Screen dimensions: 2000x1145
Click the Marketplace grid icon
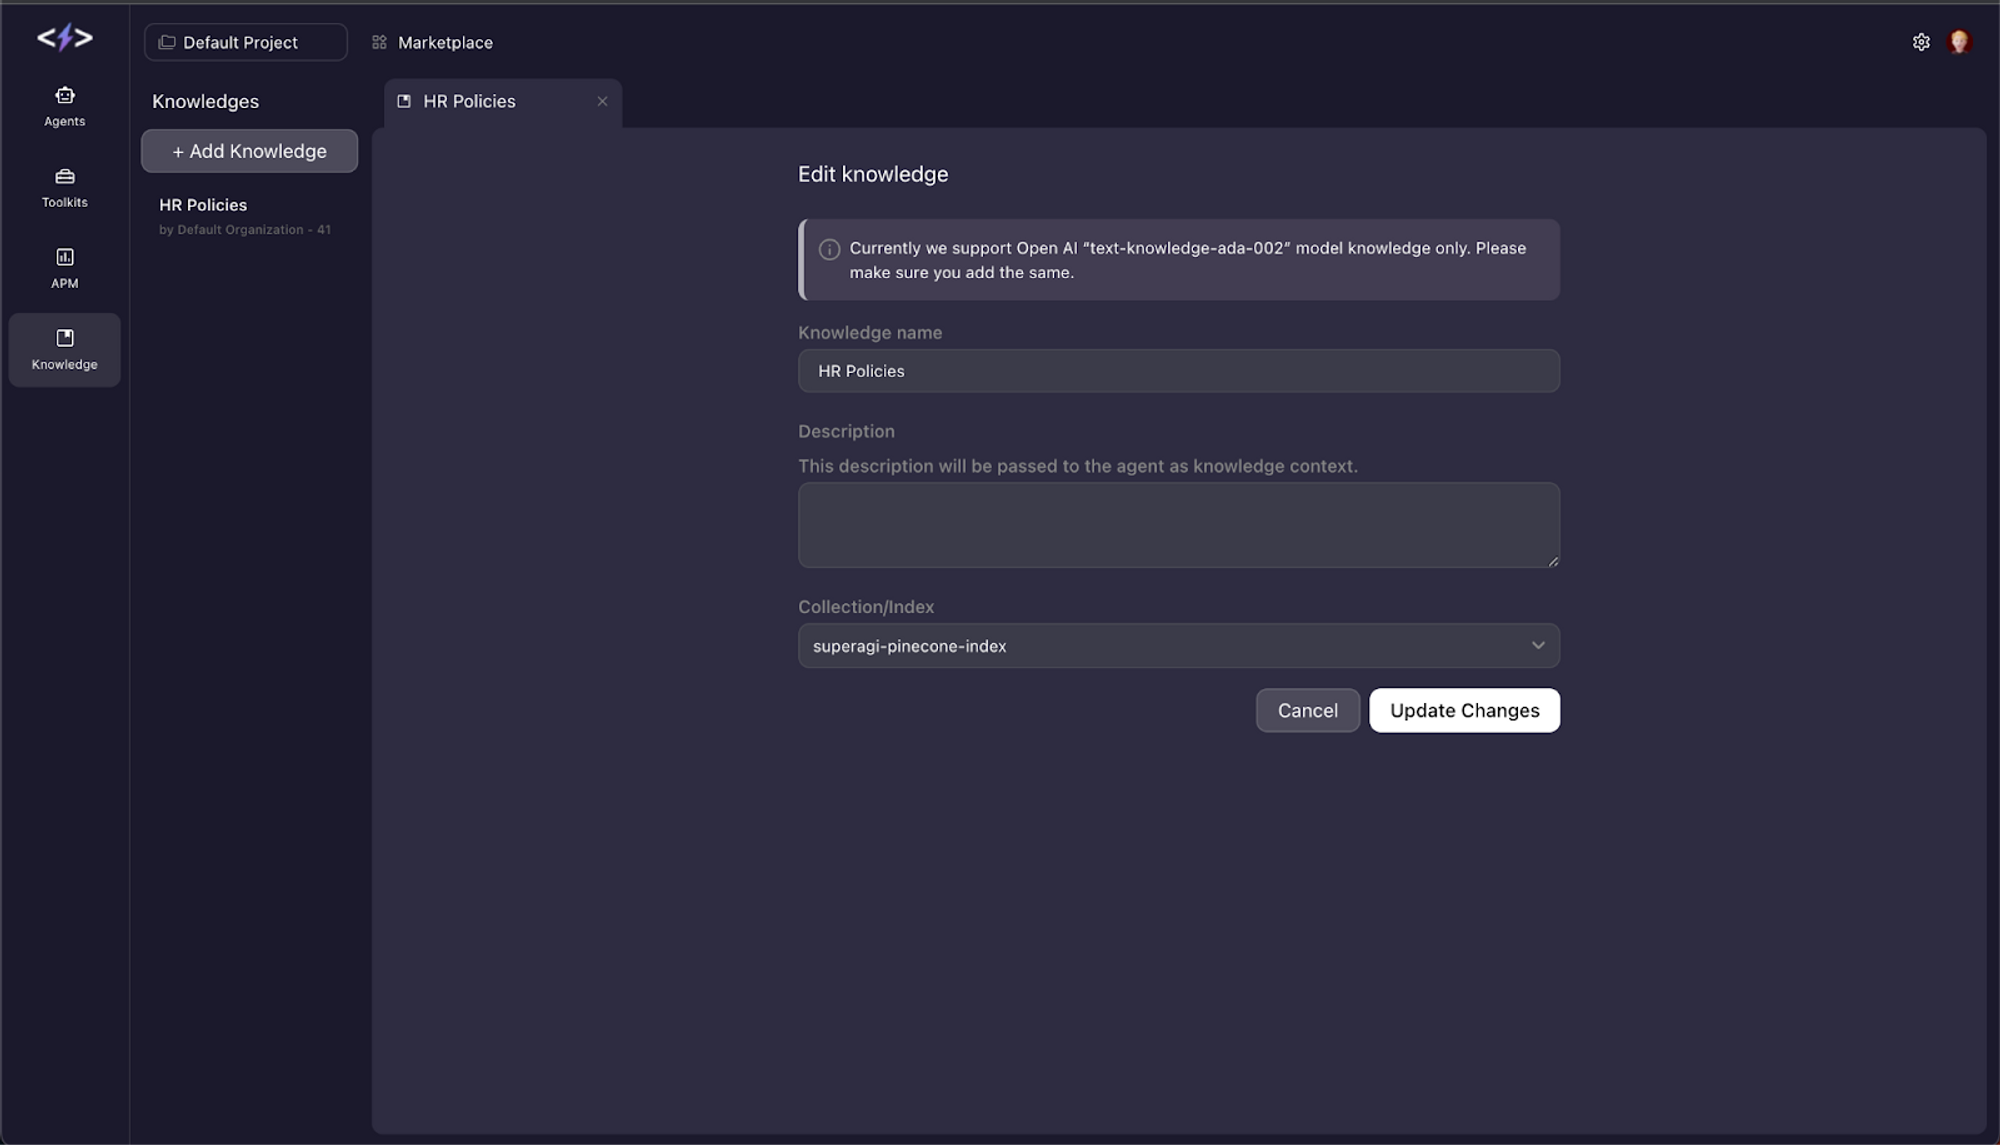[379, 42]
